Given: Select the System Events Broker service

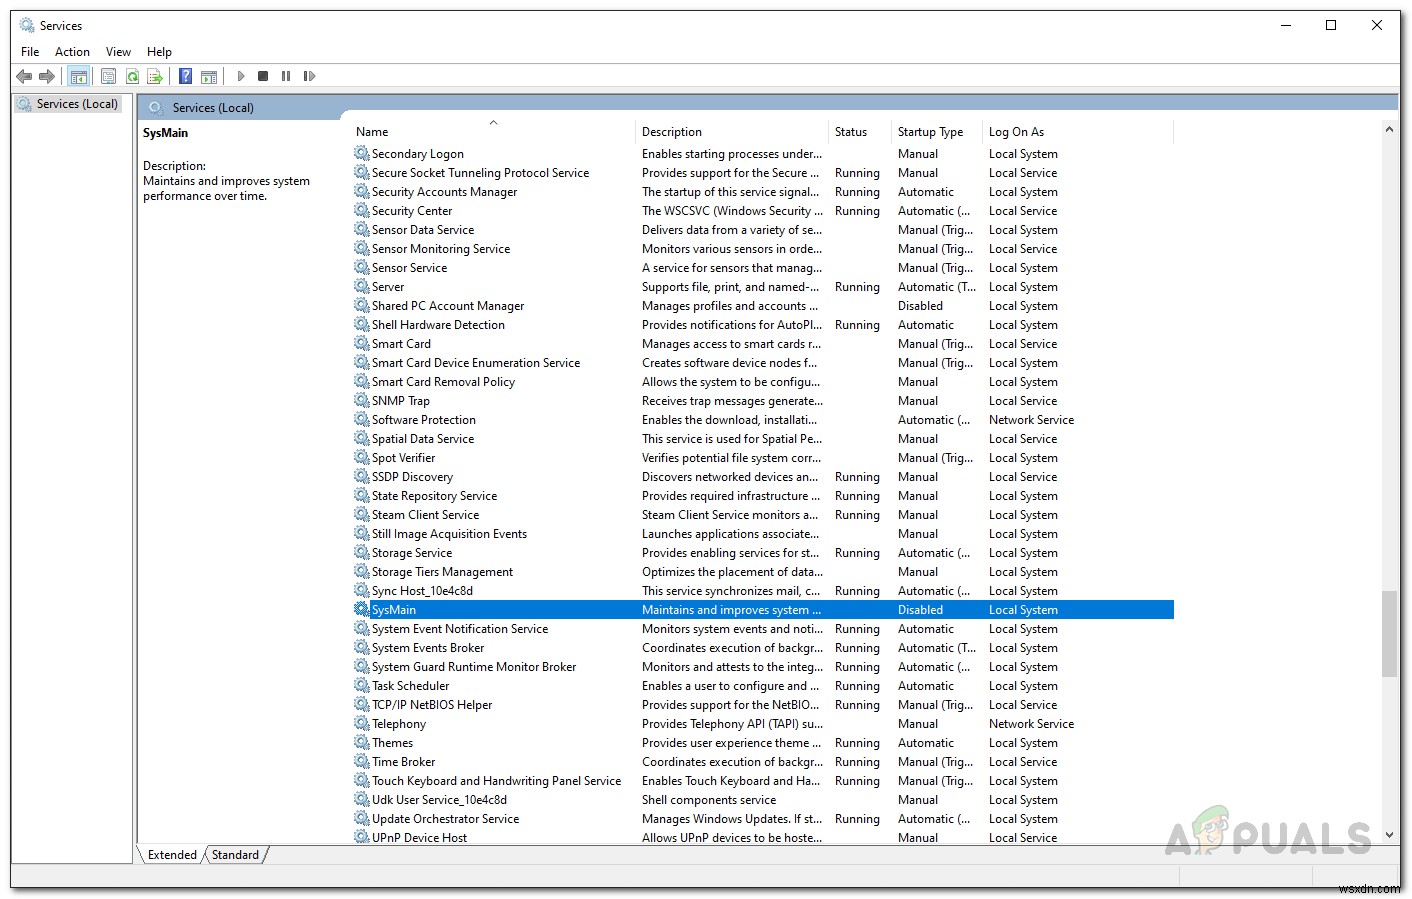Looking at the screenshot, I should 763,647.
